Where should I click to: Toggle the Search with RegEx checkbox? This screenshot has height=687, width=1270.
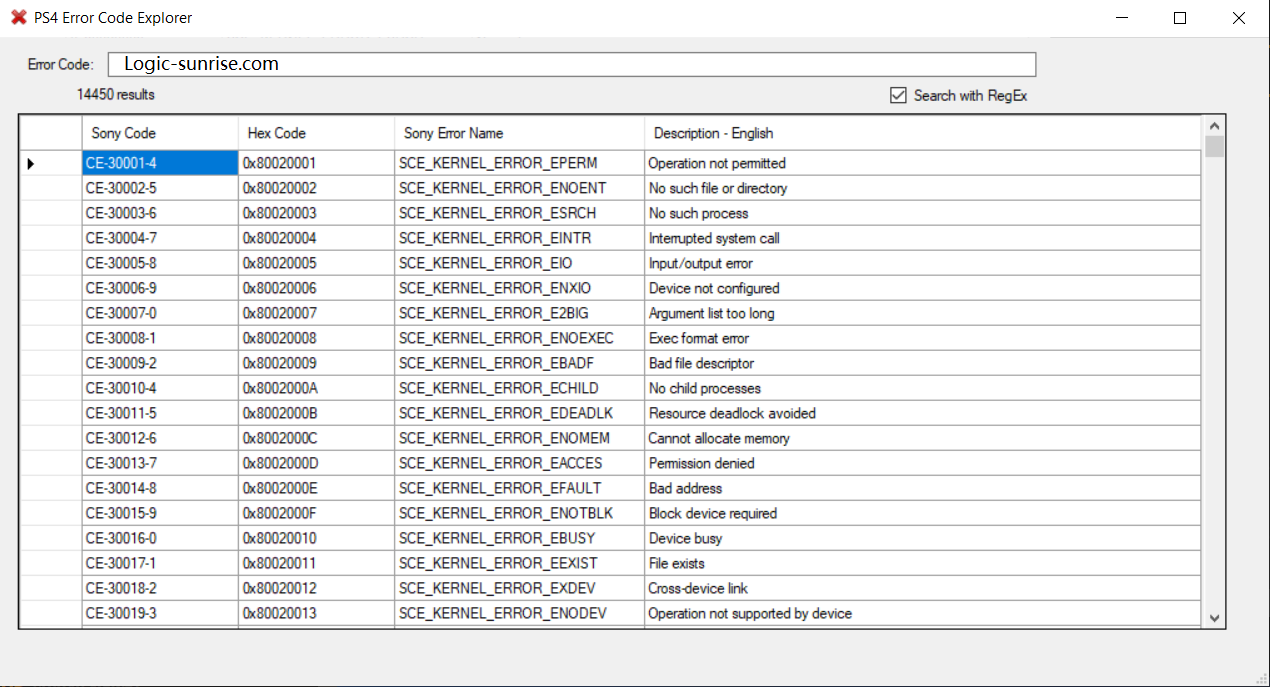click(898, 96)
